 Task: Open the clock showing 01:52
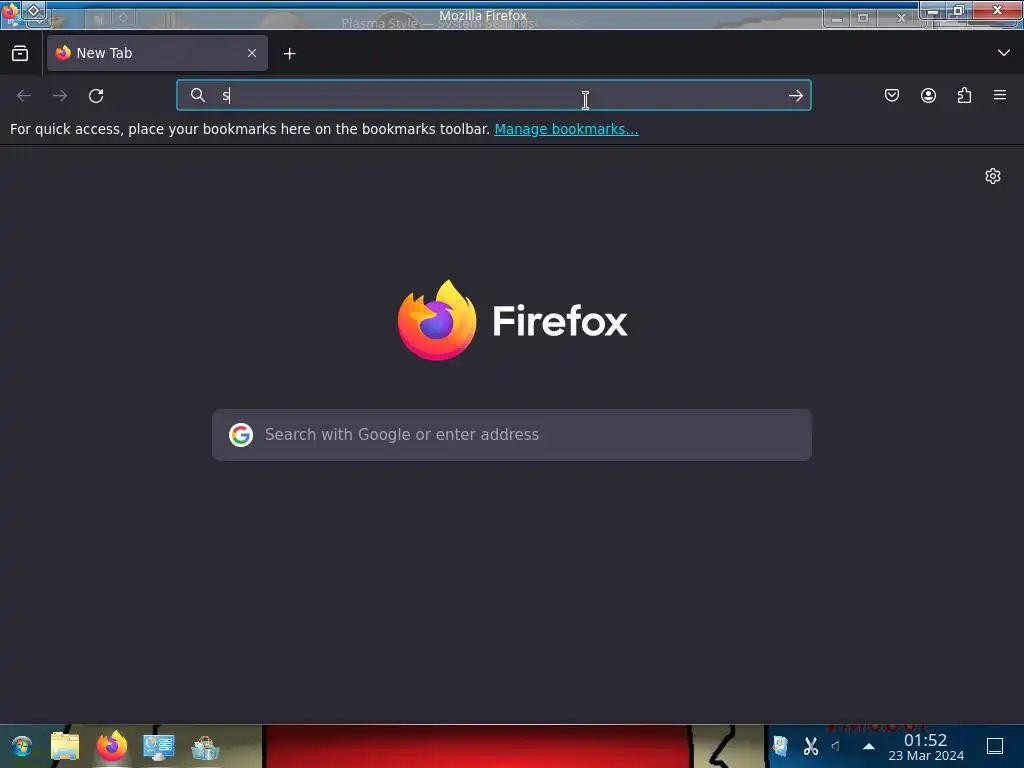925,747
